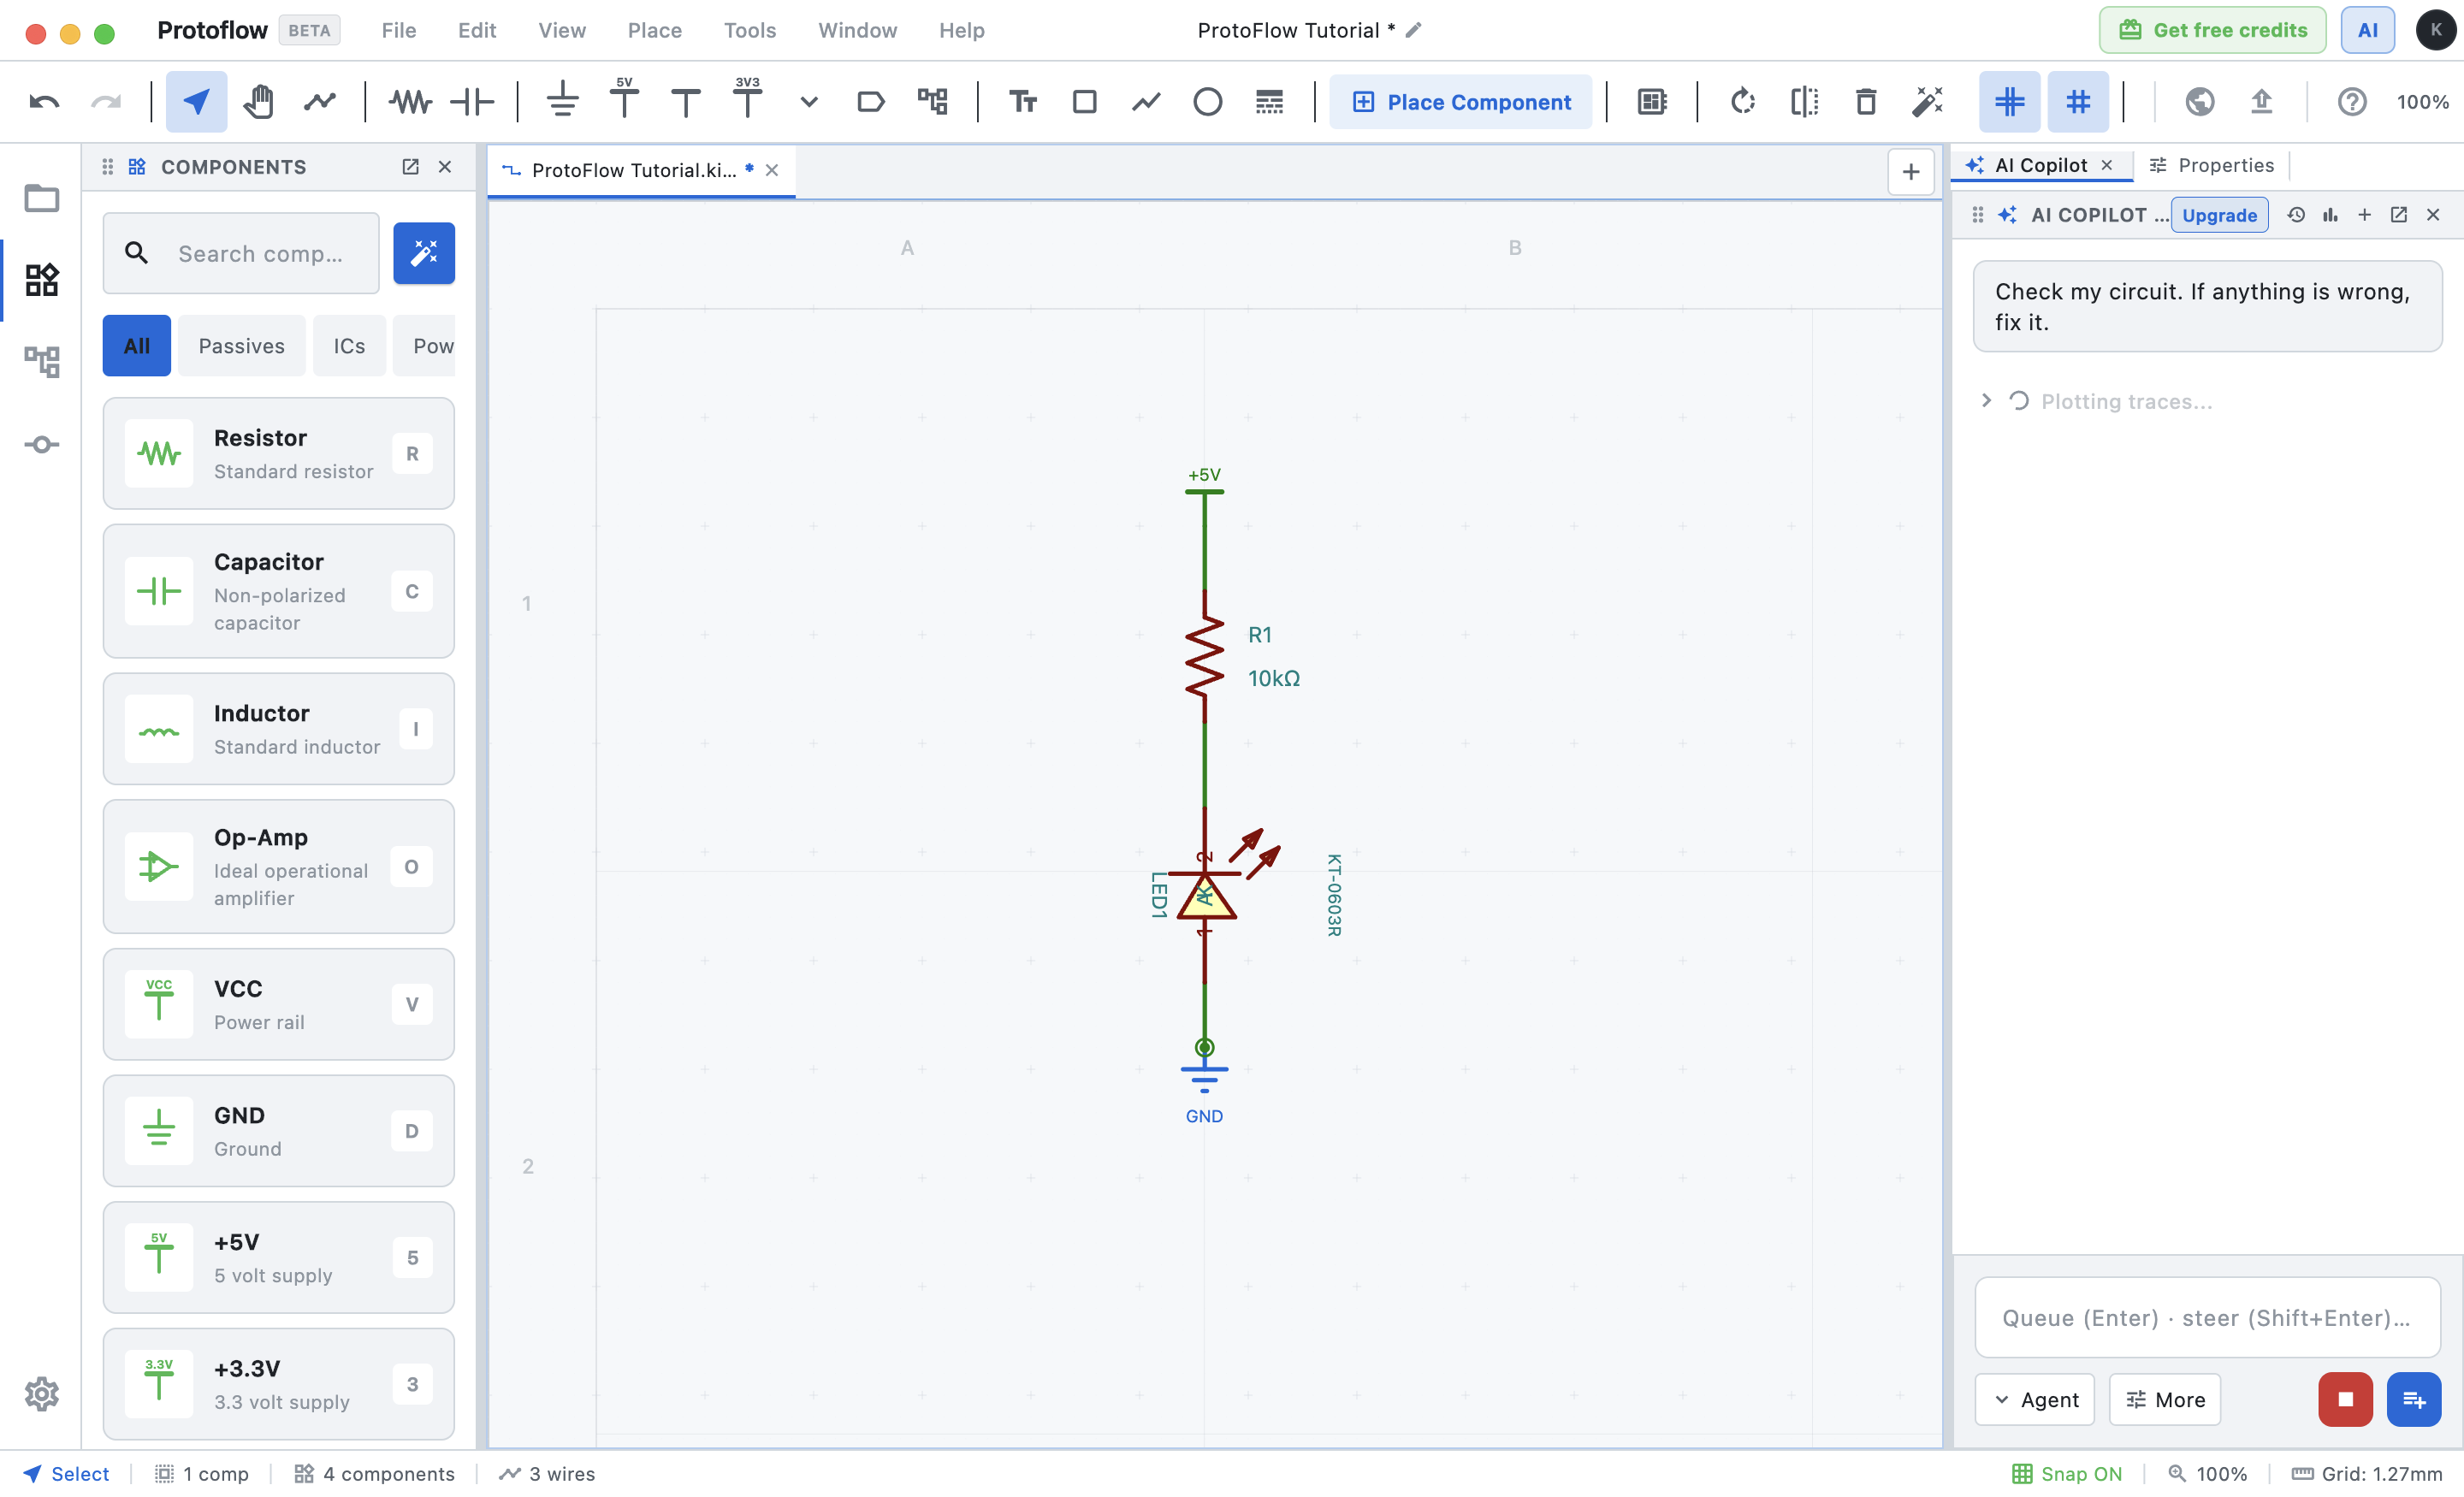Select the line drawing tool
Viewport: 2464px width, 1497px height.
(x=1146, y=102)
